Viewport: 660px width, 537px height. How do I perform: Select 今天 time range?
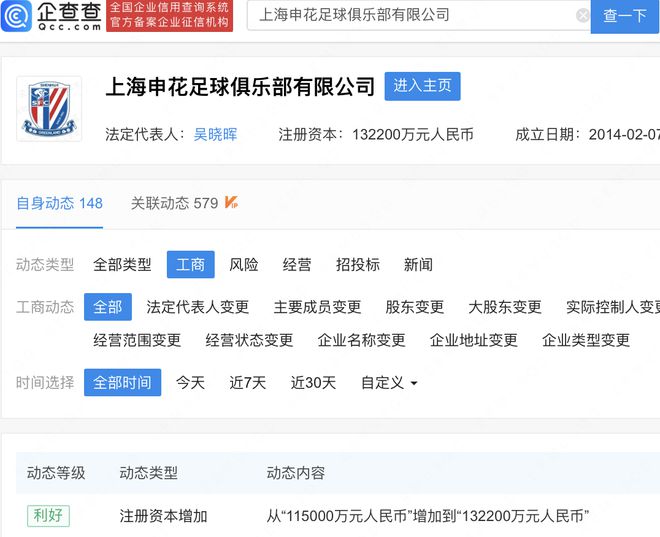[190, 383]
